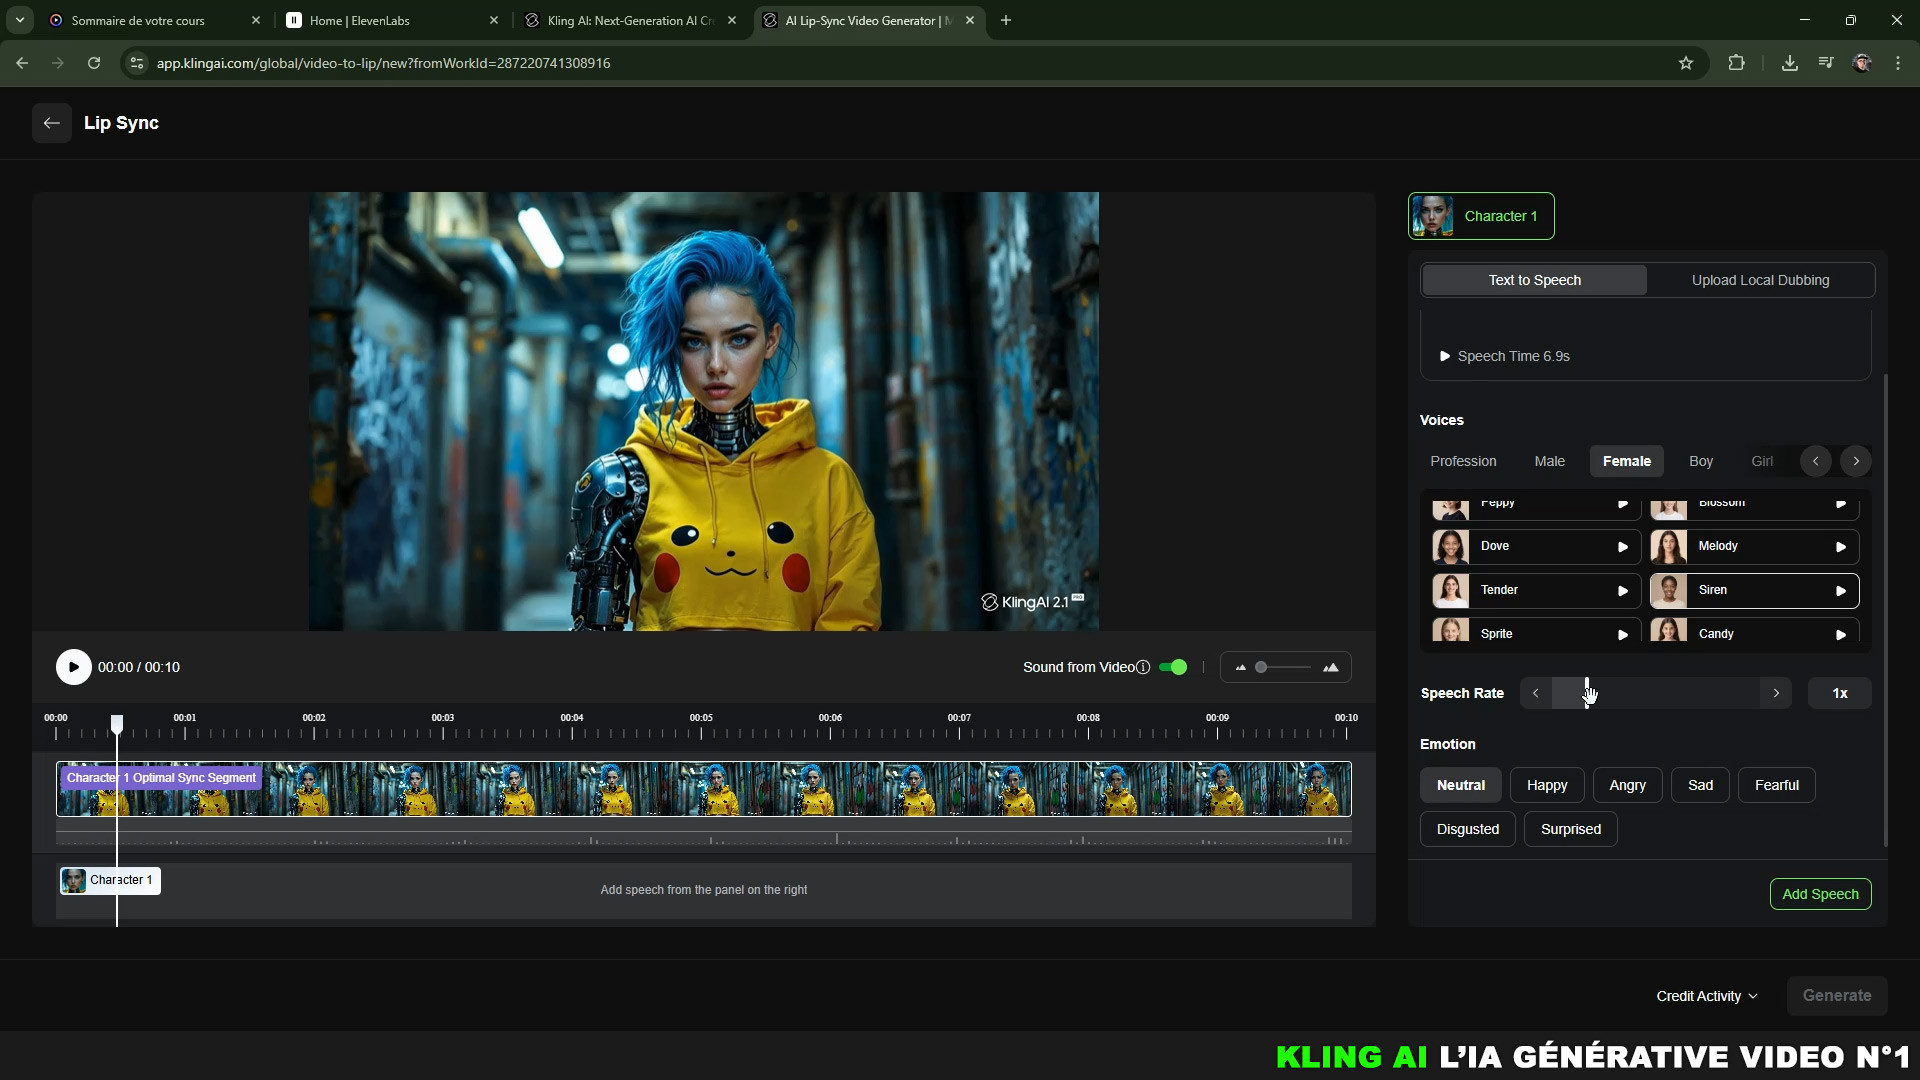
Task: Toggle Sound from Video switch
Action: point(1173,667)
